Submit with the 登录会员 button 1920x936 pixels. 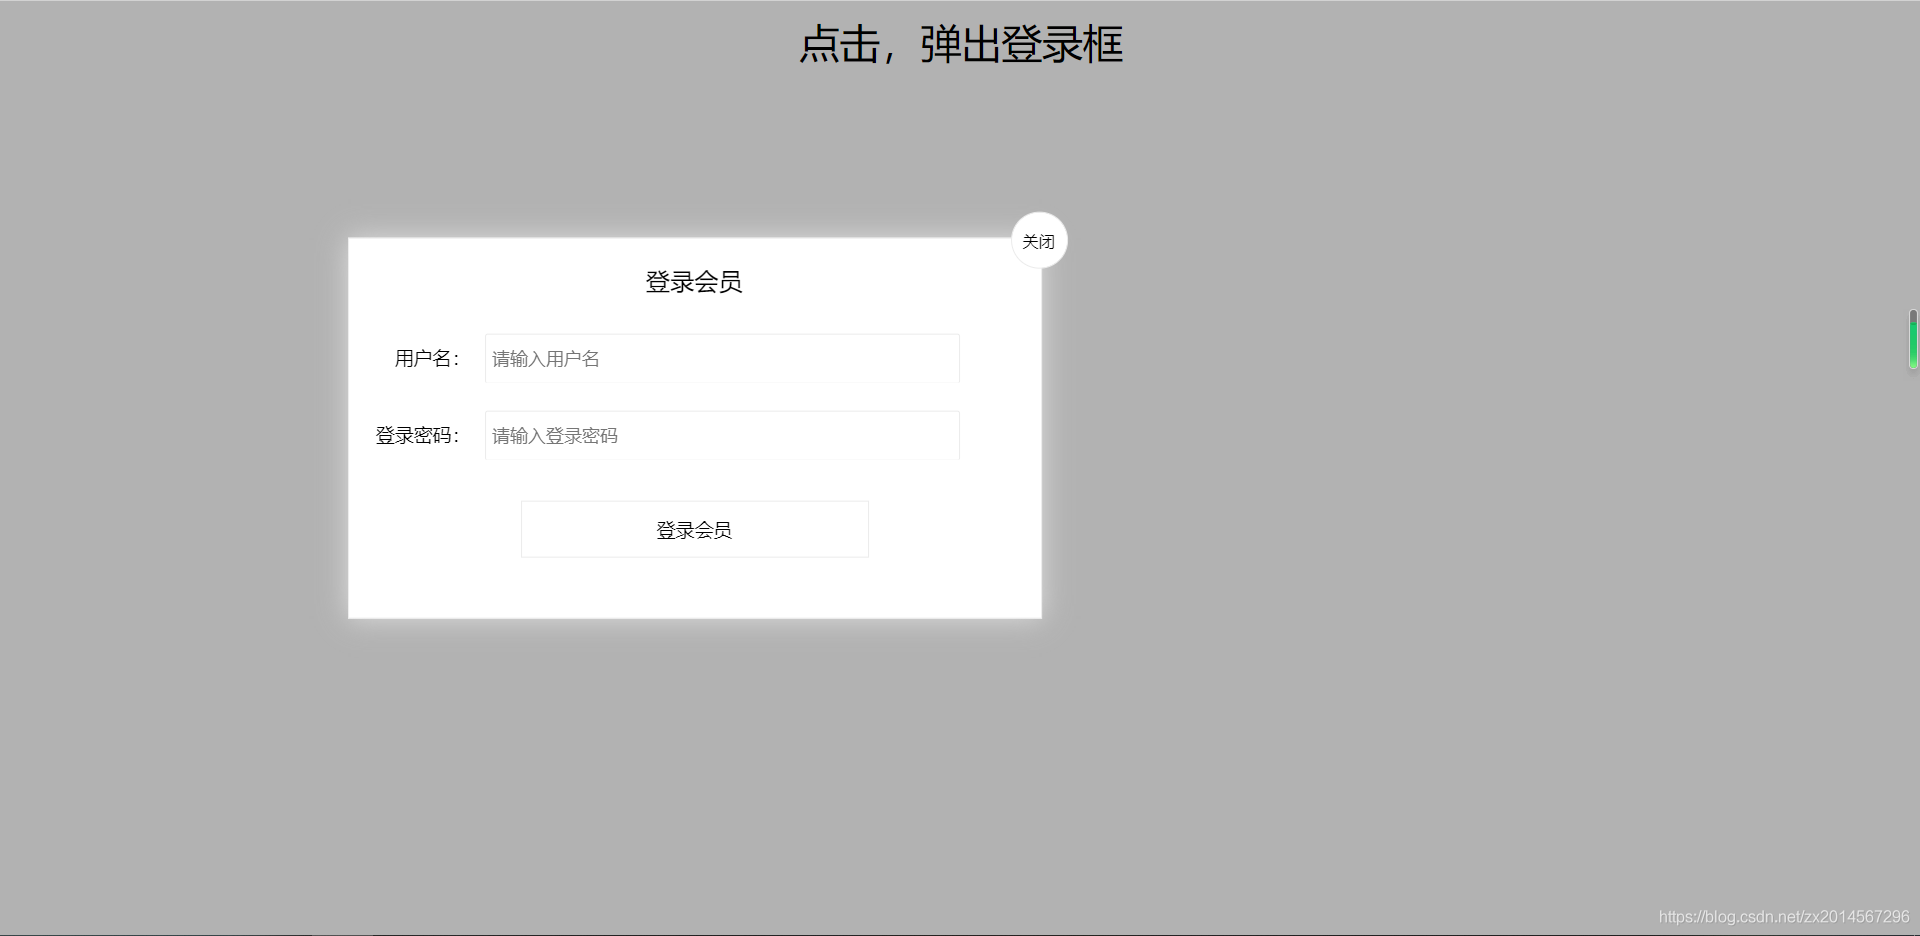pos(695,530)
